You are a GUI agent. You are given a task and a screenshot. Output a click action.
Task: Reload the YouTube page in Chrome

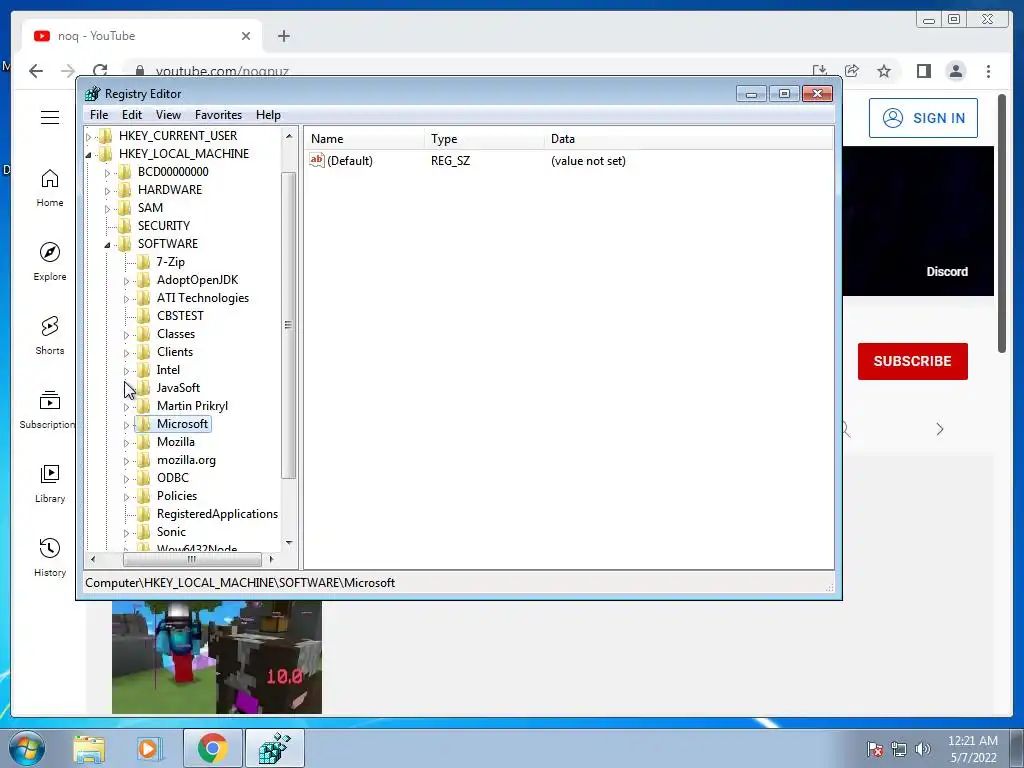point(100,71)
